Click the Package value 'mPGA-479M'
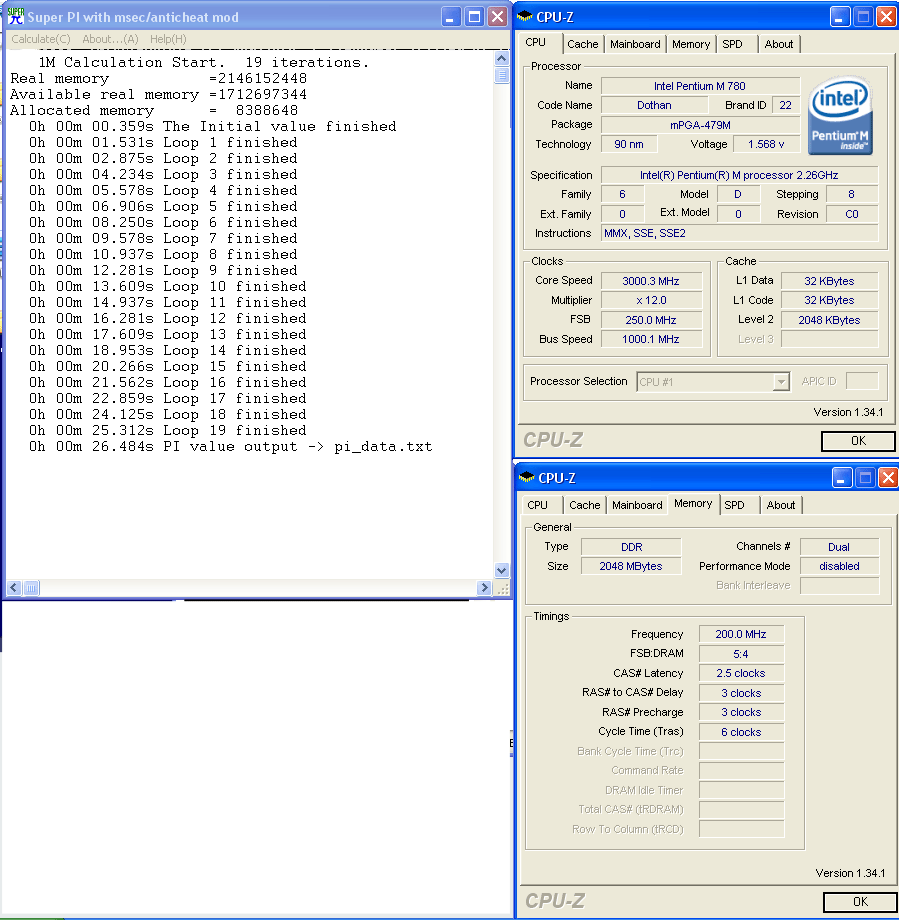 (x=699, y=125)
